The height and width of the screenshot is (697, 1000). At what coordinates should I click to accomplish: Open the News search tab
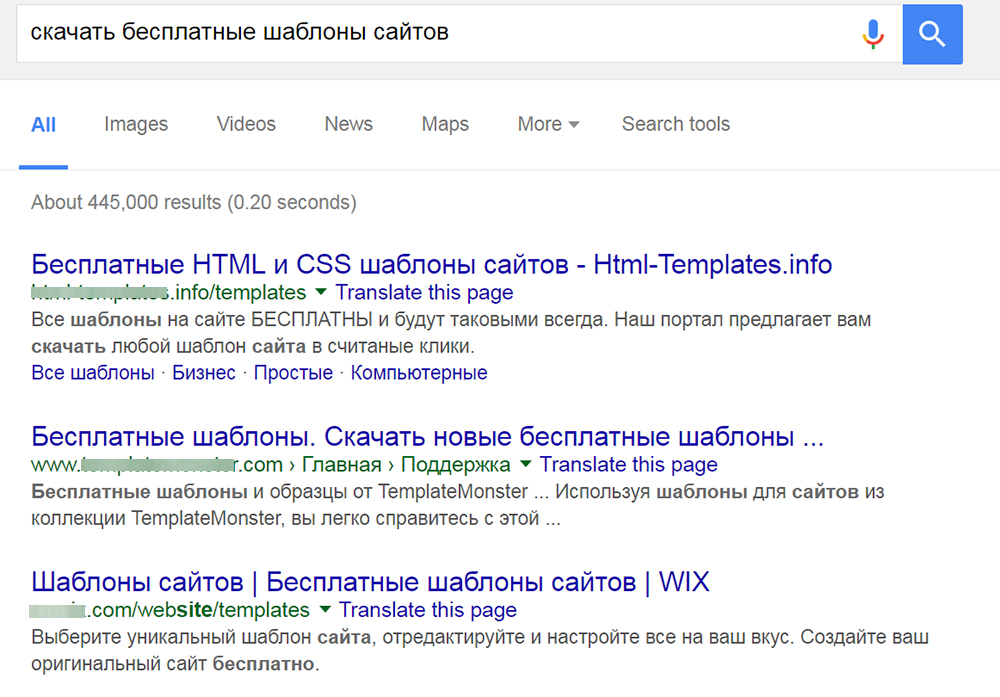point(348,124)
